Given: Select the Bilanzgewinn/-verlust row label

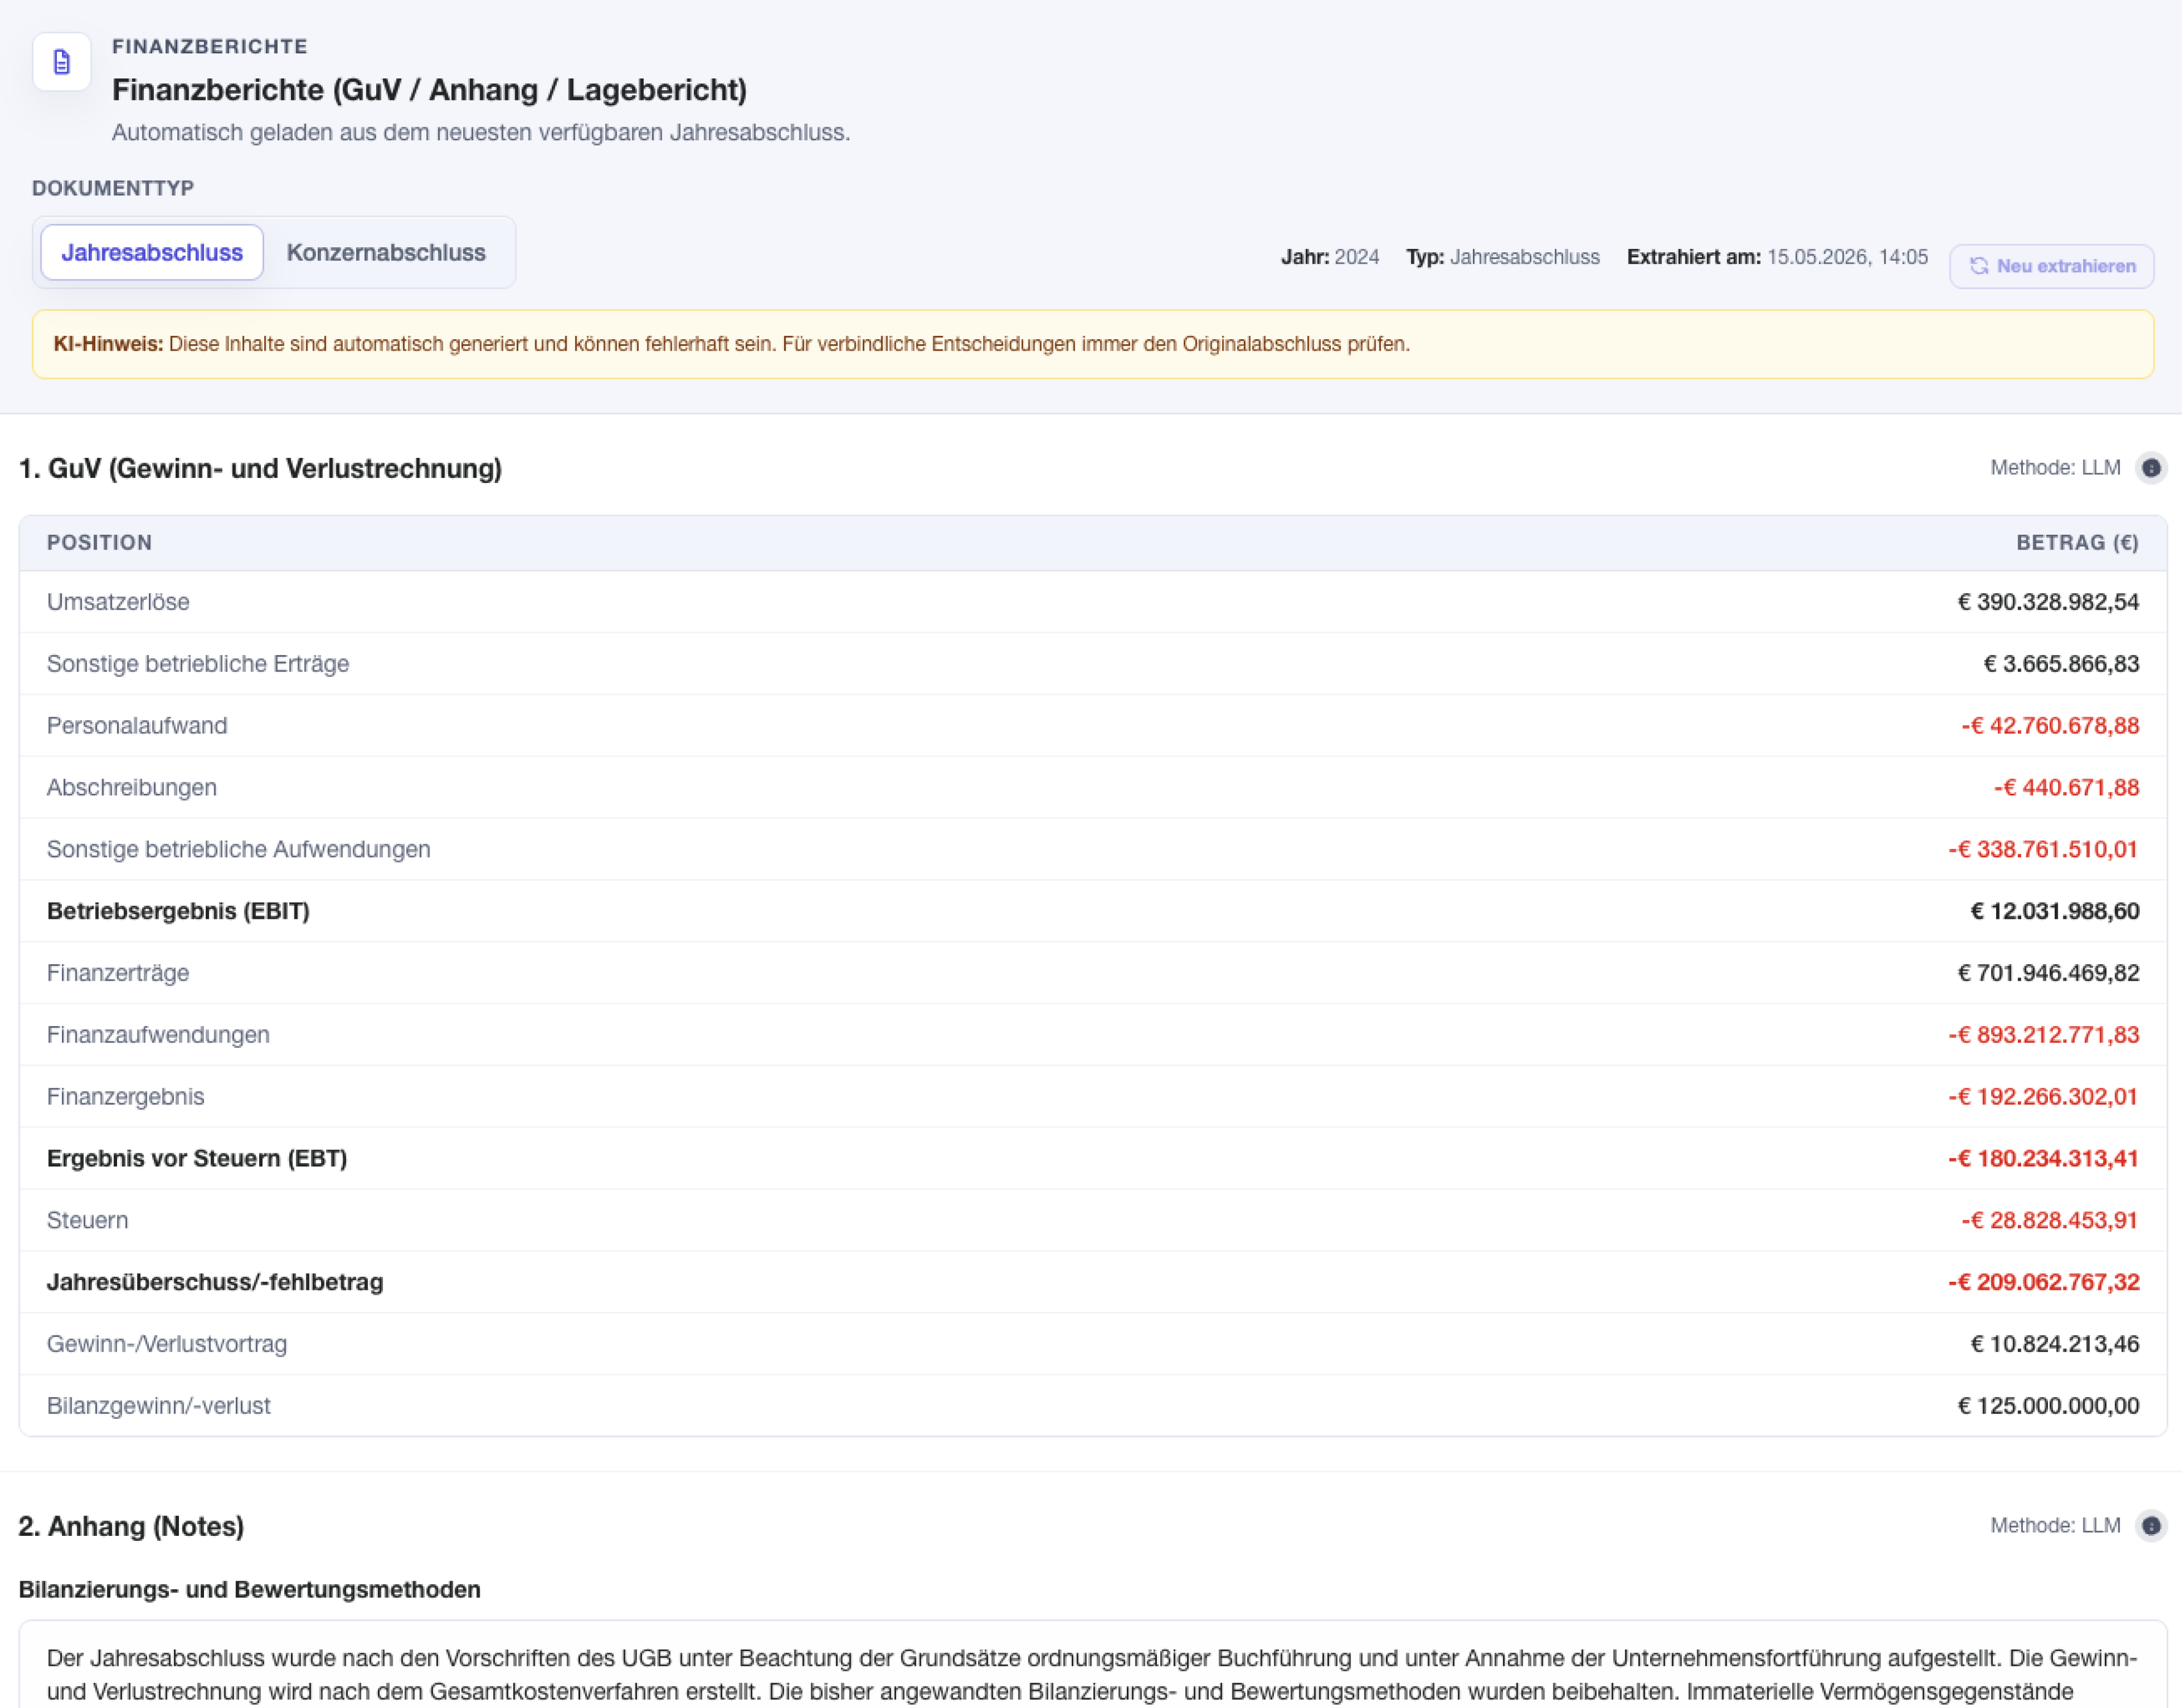Looking at the screenshot, I should [159, 1406].
